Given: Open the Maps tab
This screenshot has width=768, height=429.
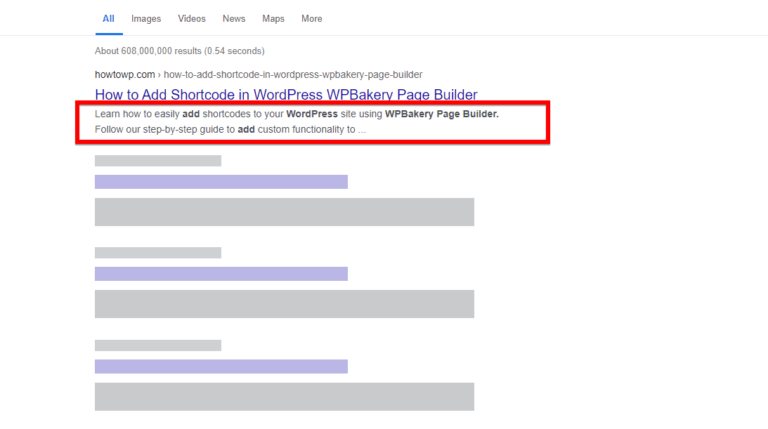Looking at the screenshot, I should [x=273, y=19].
